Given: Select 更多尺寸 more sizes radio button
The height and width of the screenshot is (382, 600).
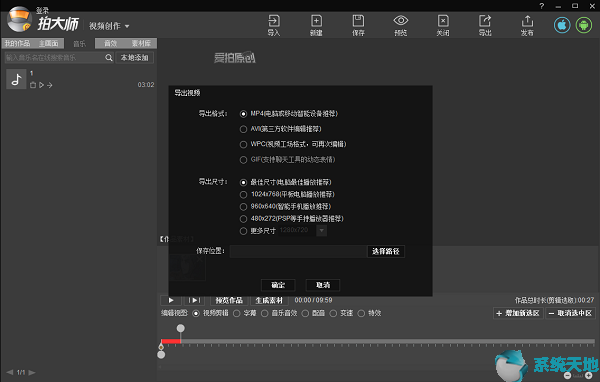Looking at the screenshot, I should pyautogui.click(x=243, y=231).
